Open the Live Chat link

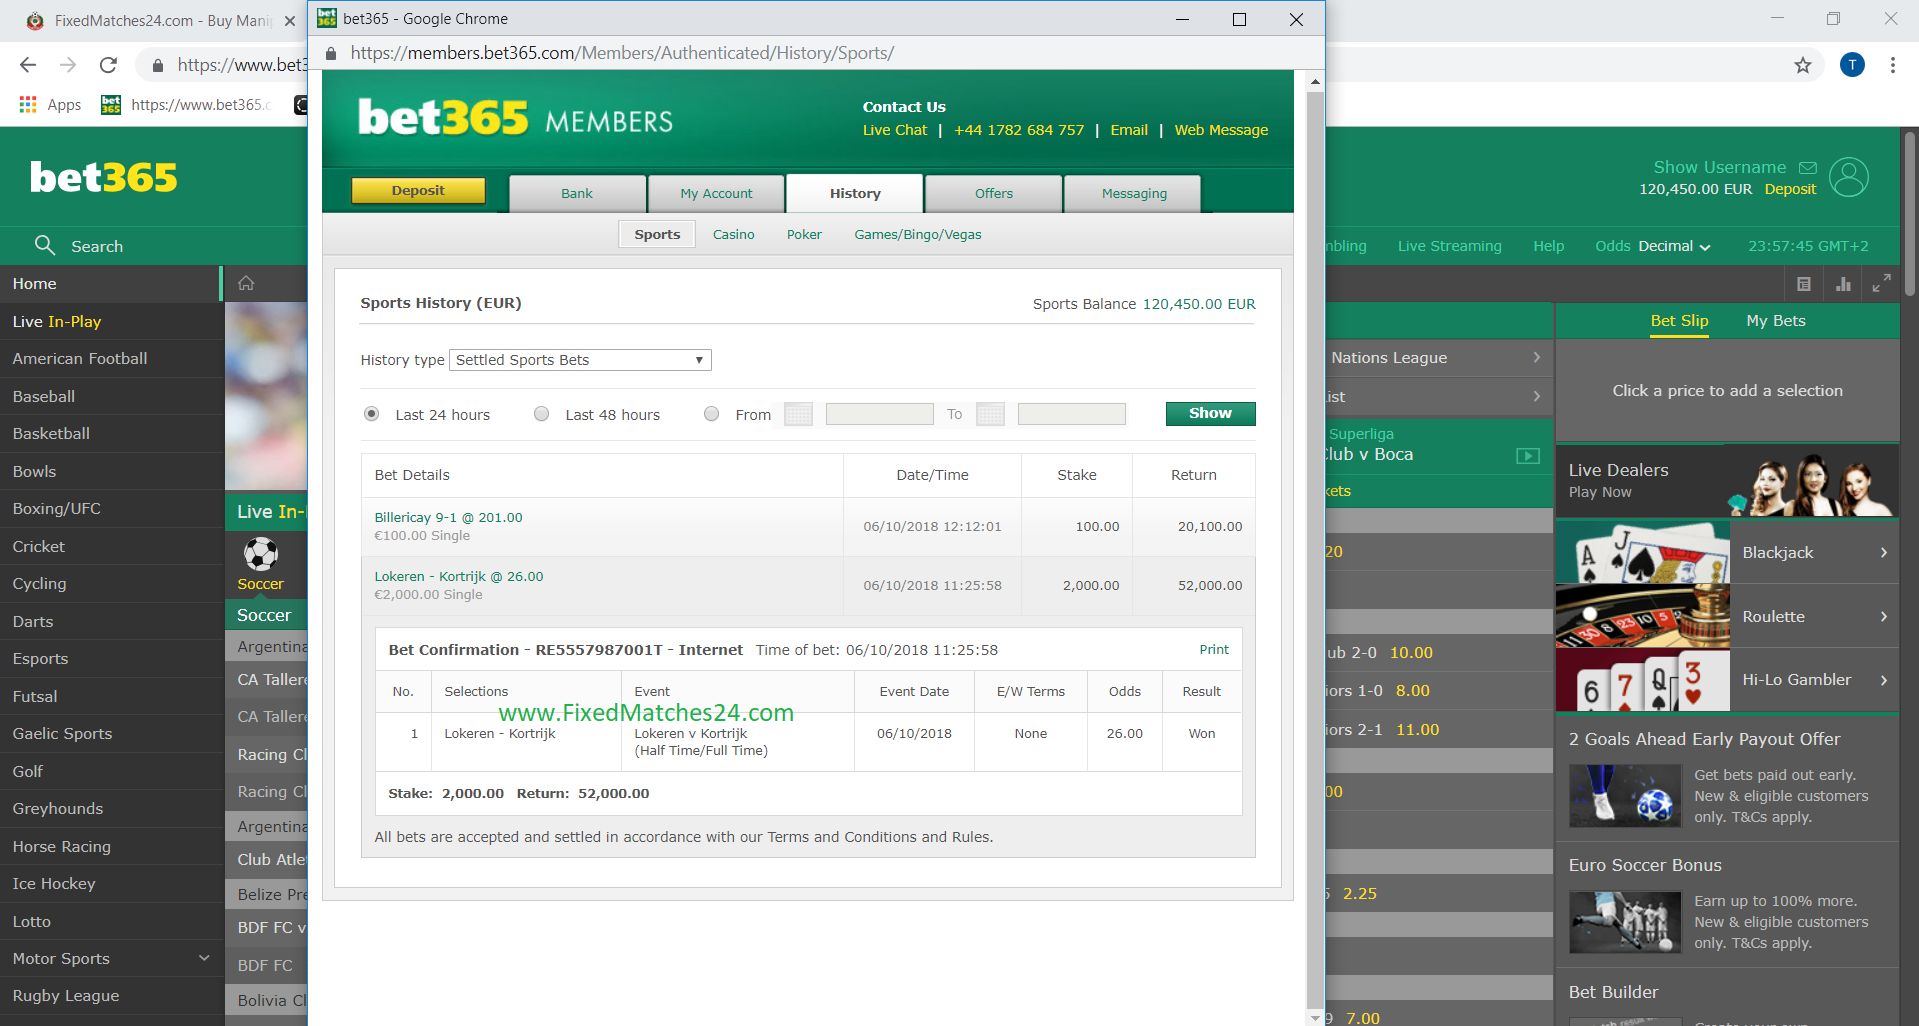click(x=895, y=130)
